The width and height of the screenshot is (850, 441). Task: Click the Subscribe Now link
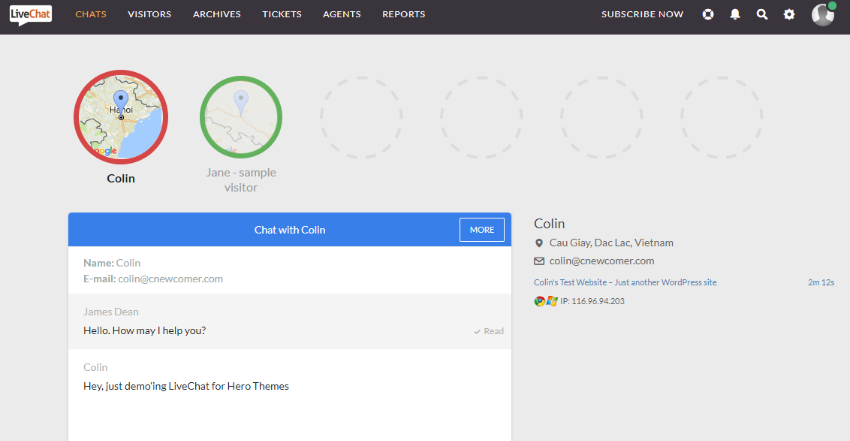click(x=642, y=14)
